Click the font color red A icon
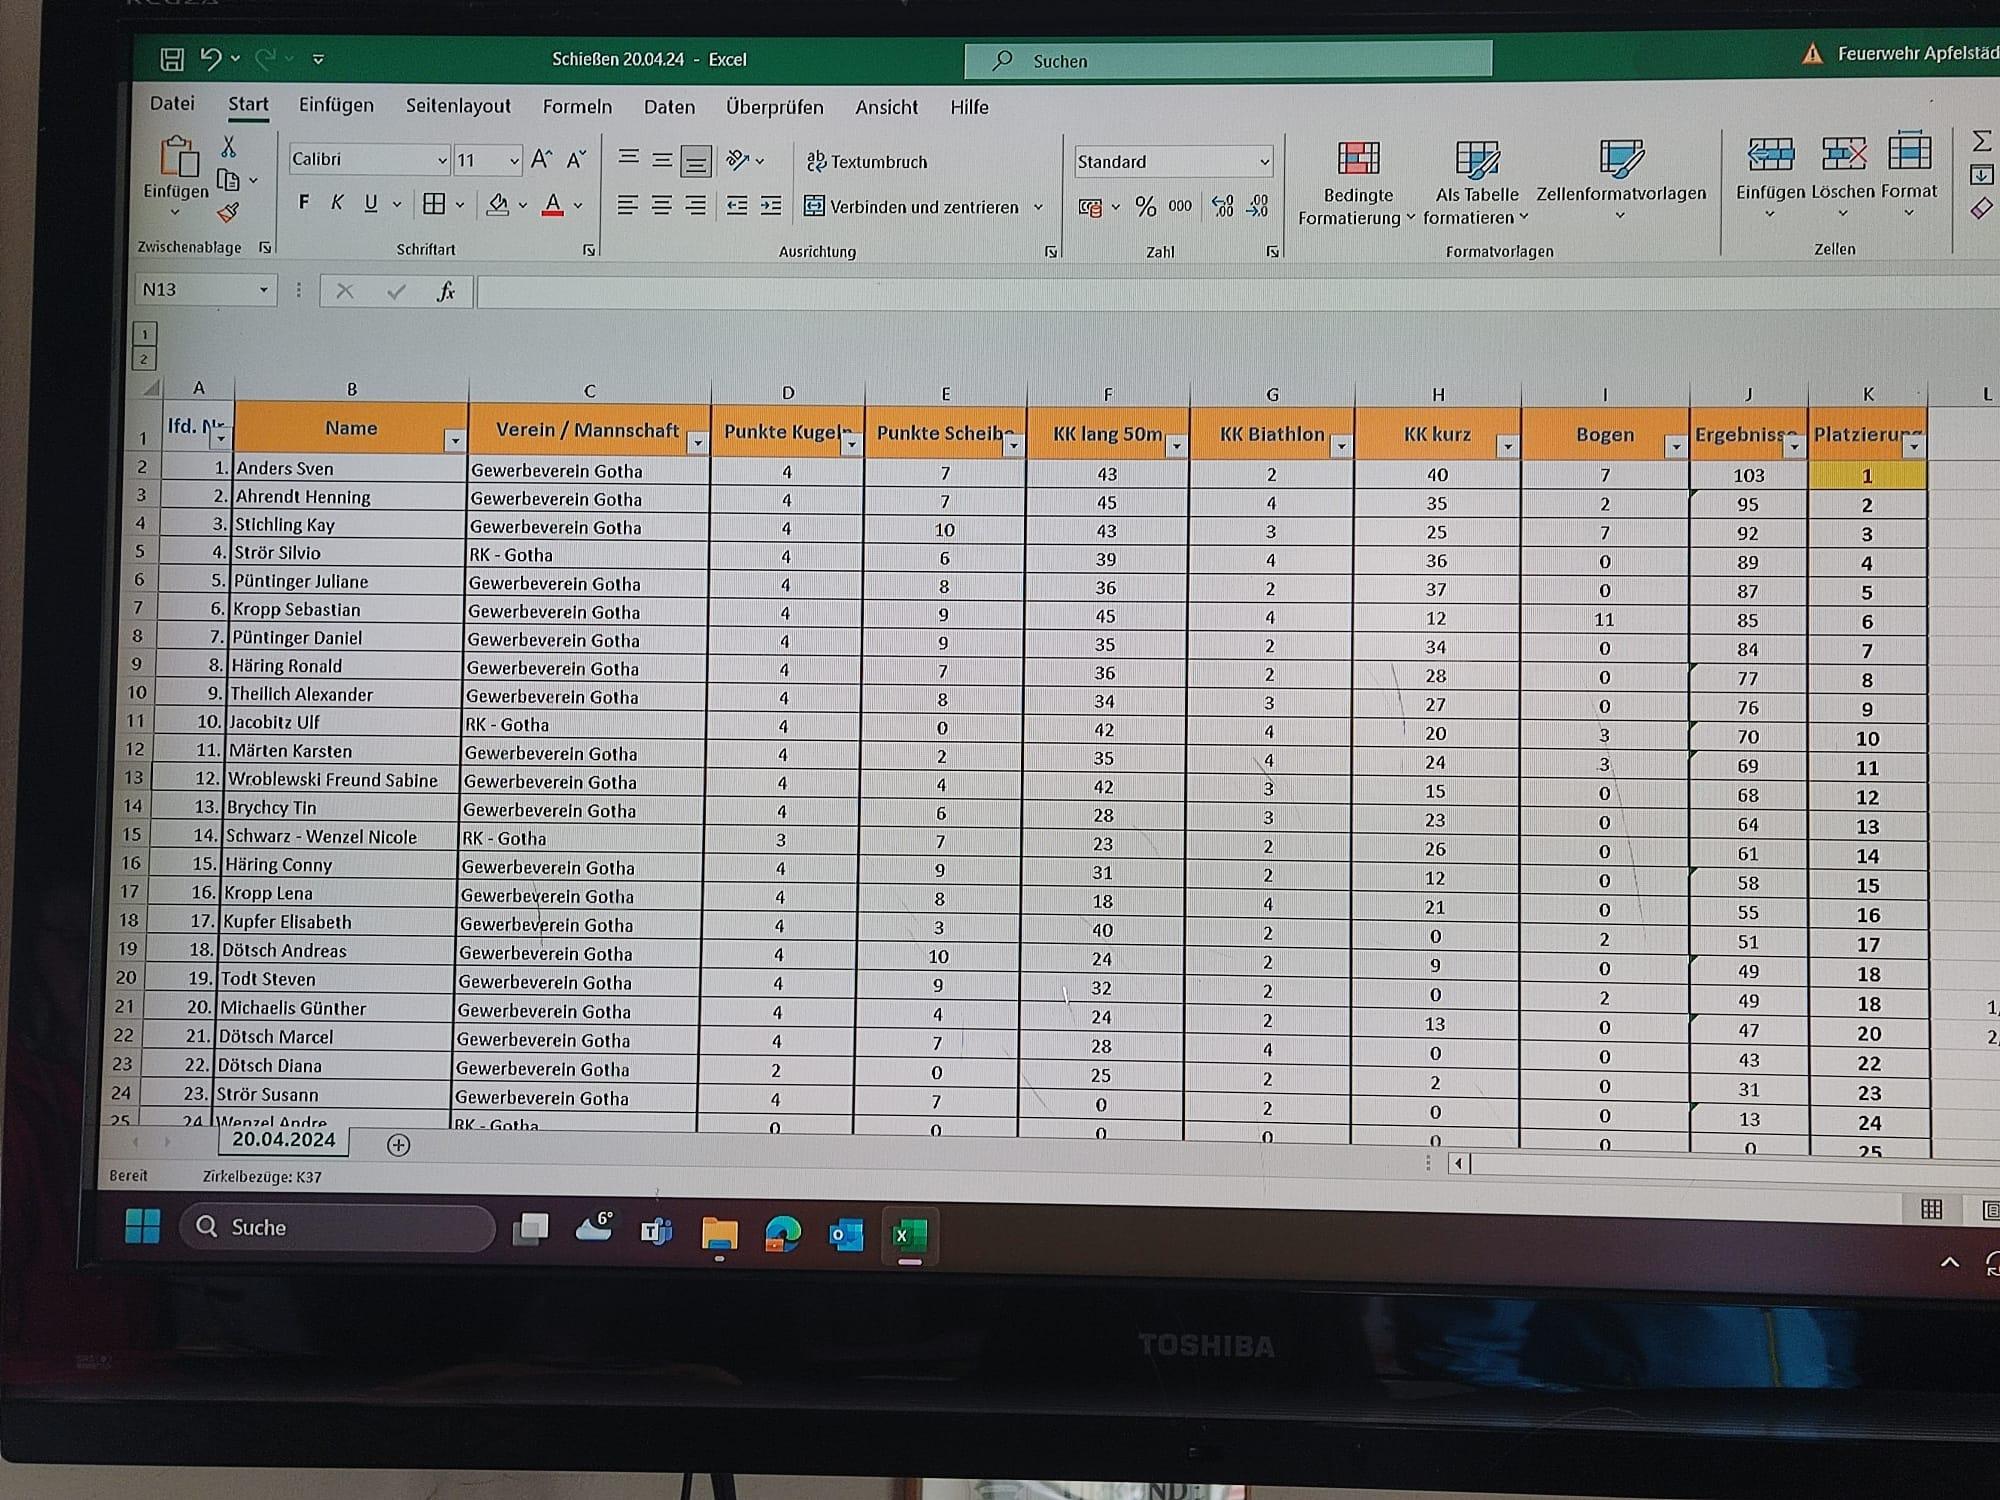2000x1500 pixels. click(x=552, y=205)
